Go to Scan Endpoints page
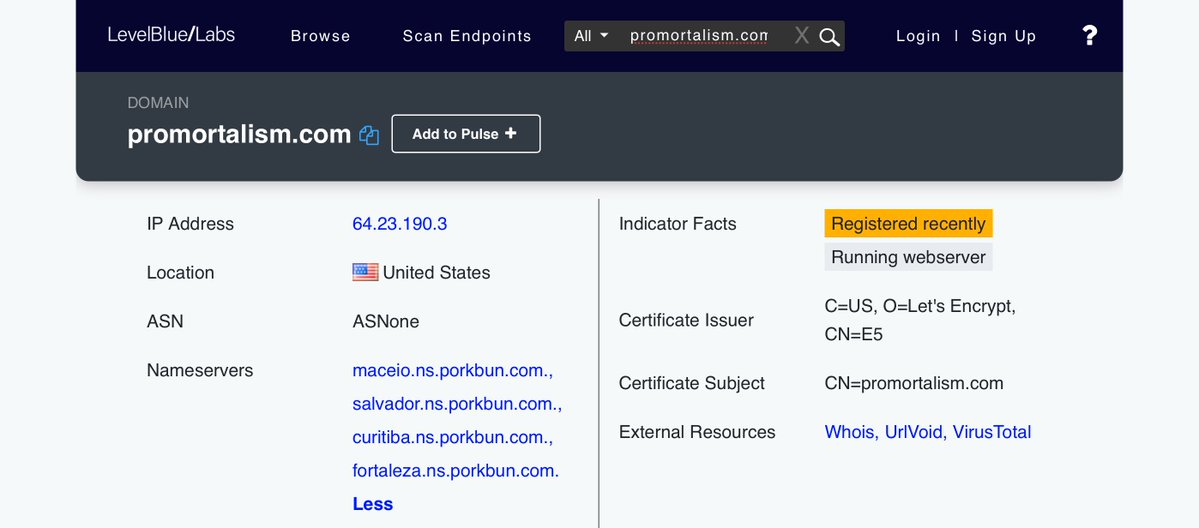This screenshot has height=528, width=1199. 467,36
